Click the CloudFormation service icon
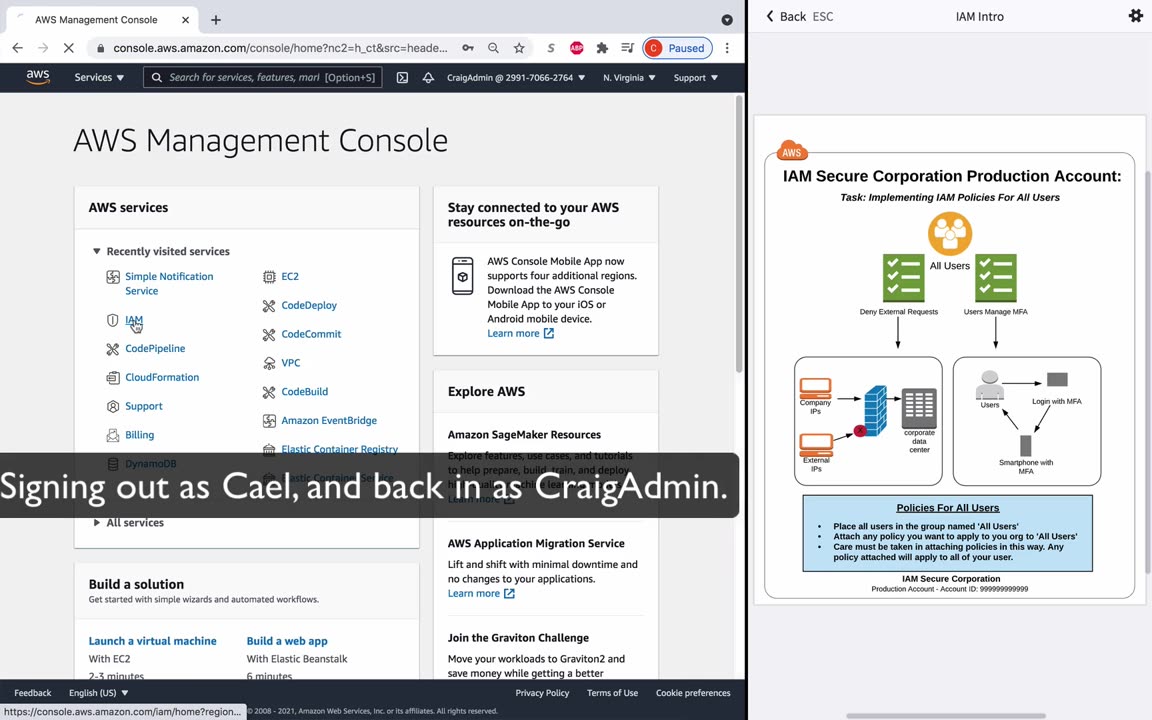Viewport: 1152px width, 720px height. 112,378
